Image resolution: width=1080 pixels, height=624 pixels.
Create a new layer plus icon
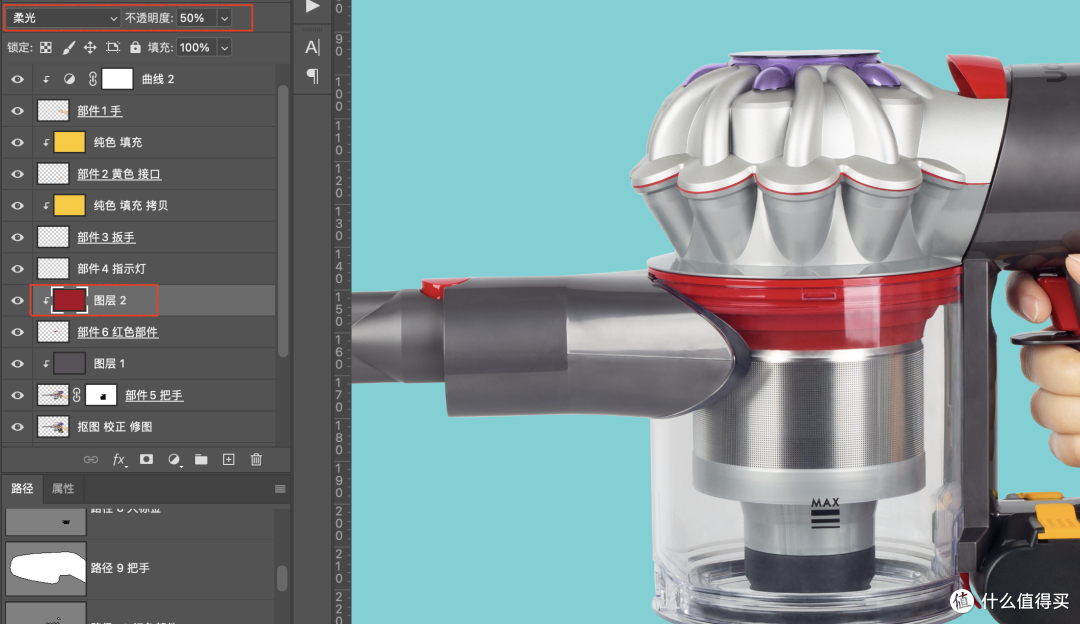click(229, 459)
